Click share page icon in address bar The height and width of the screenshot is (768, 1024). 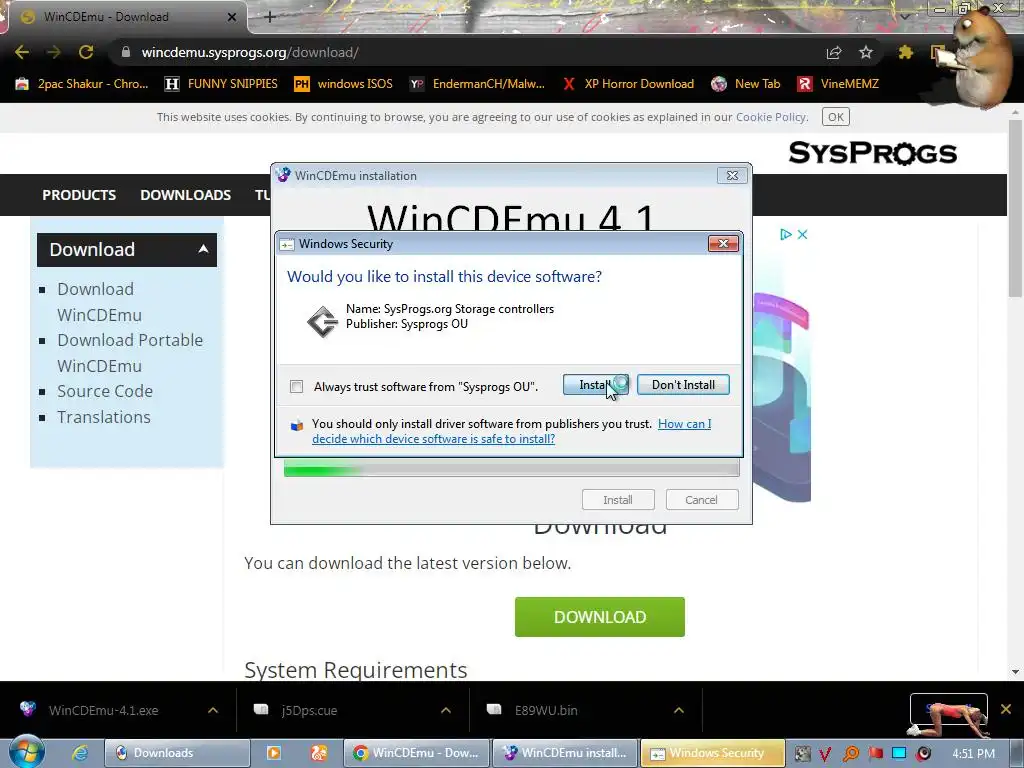[834, 52]
